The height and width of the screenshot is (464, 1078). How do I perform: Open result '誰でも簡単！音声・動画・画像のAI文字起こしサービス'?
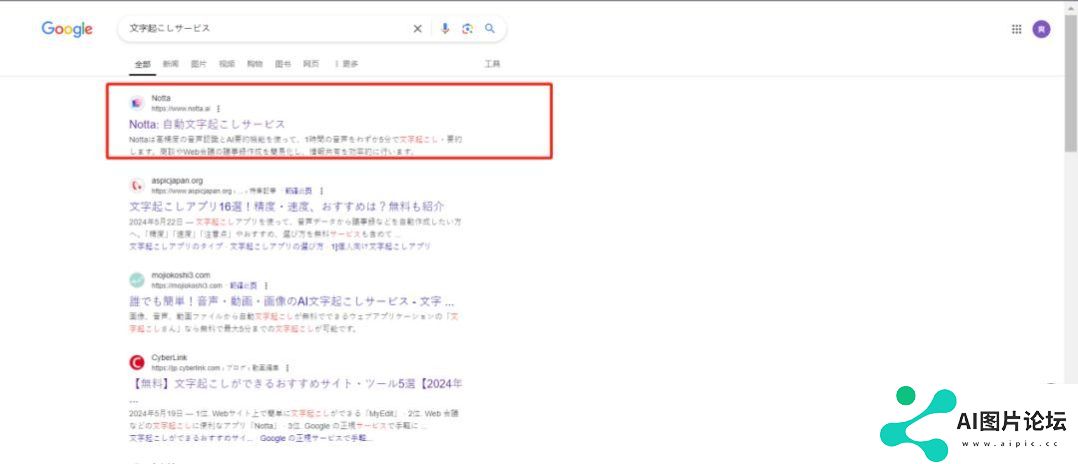(292, 301)
